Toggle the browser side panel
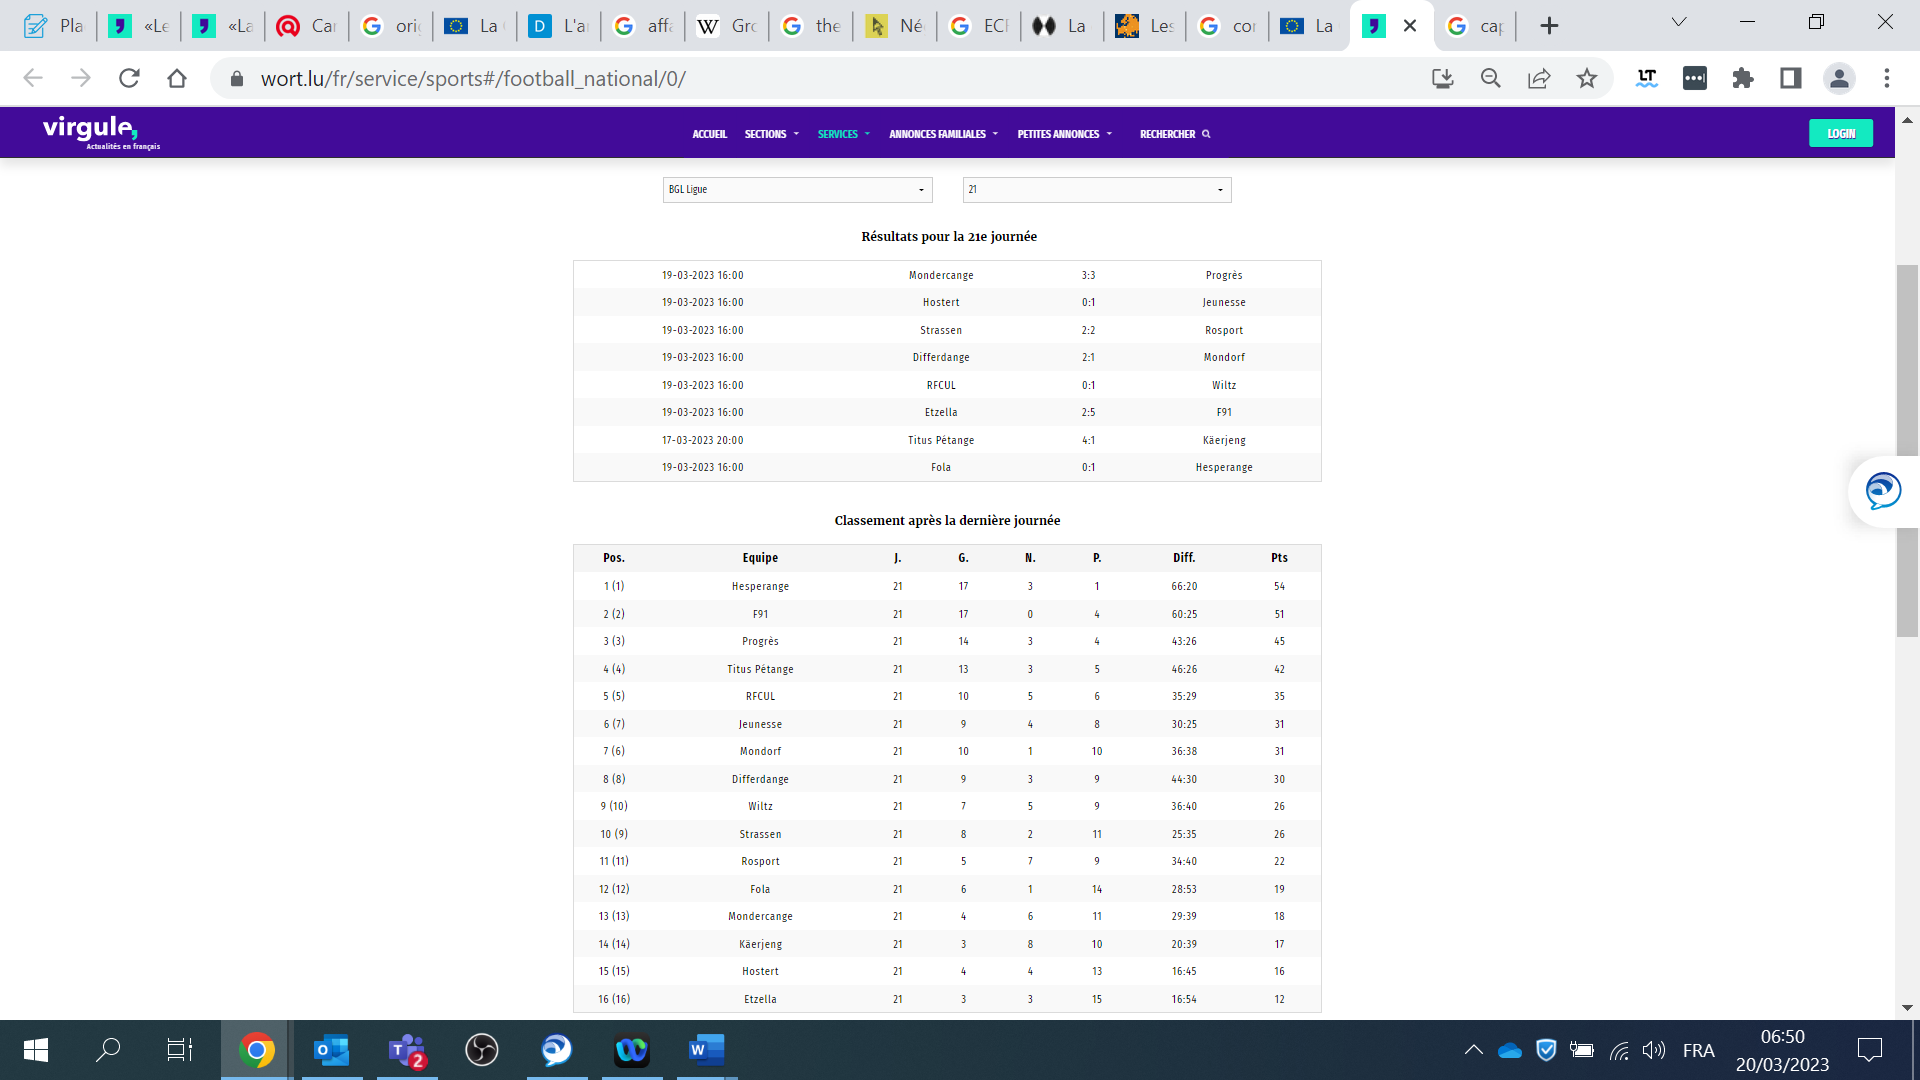Image resolution: width=1920 pixels, height=1080 pixels. 1791,78
